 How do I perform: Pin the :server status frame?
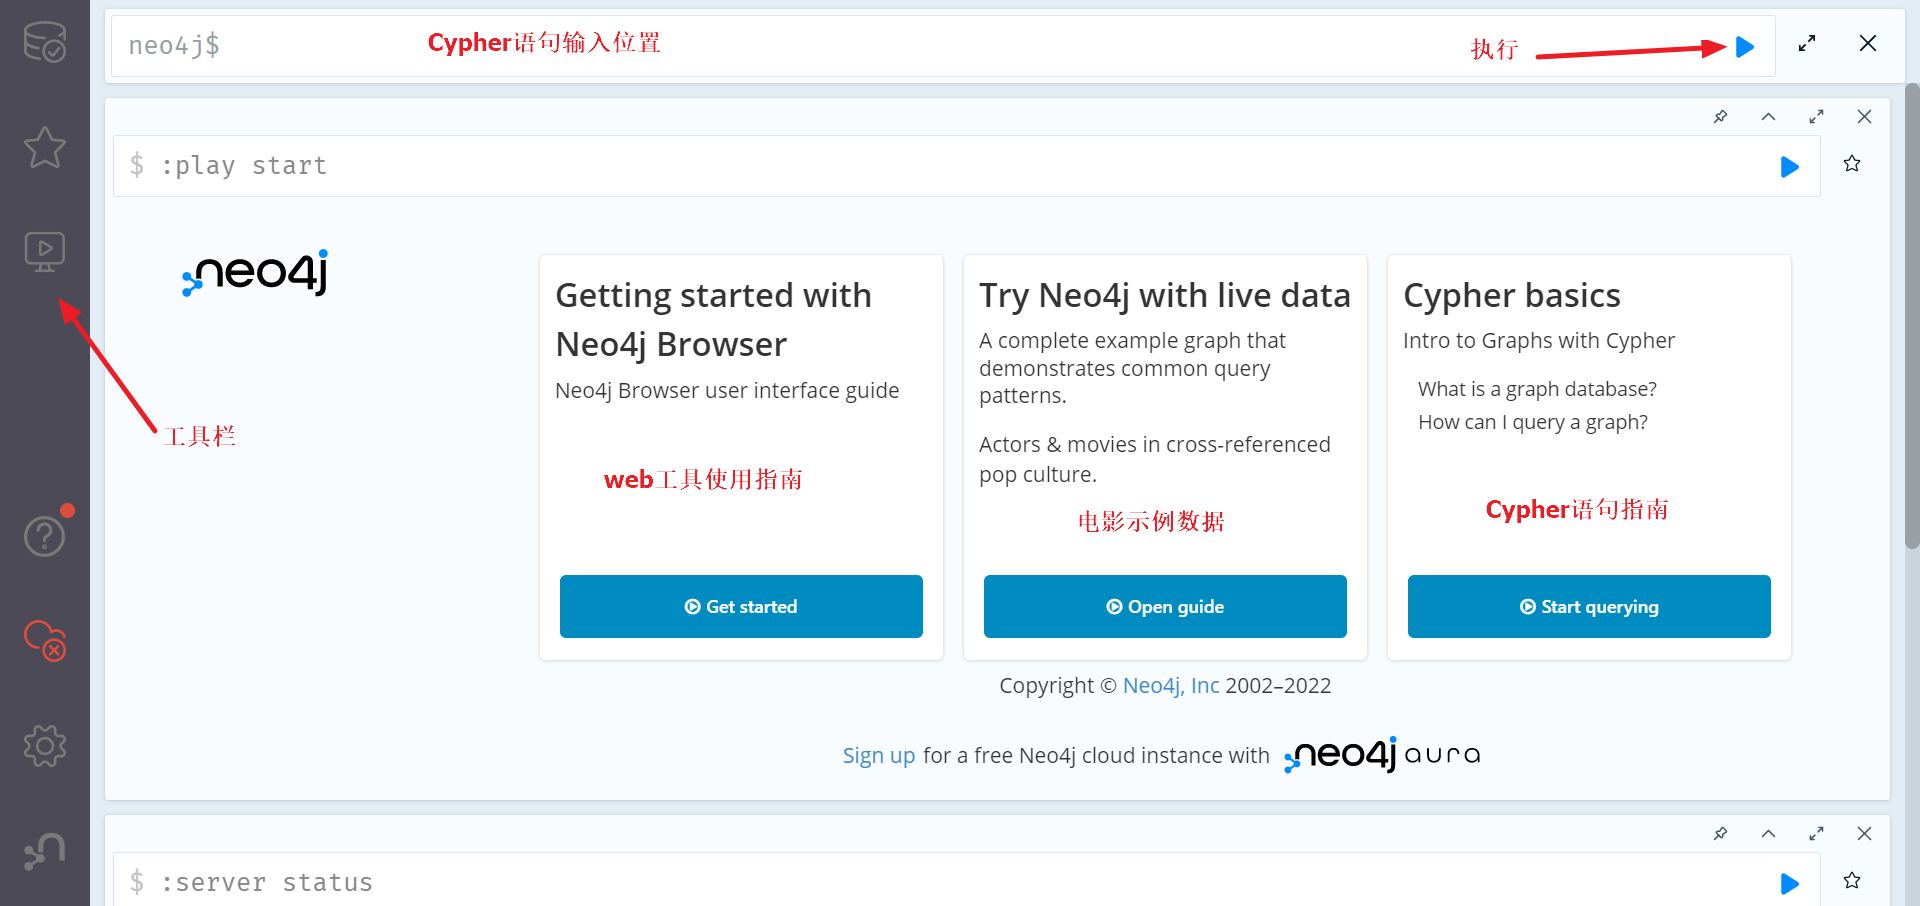(1720, 834)
